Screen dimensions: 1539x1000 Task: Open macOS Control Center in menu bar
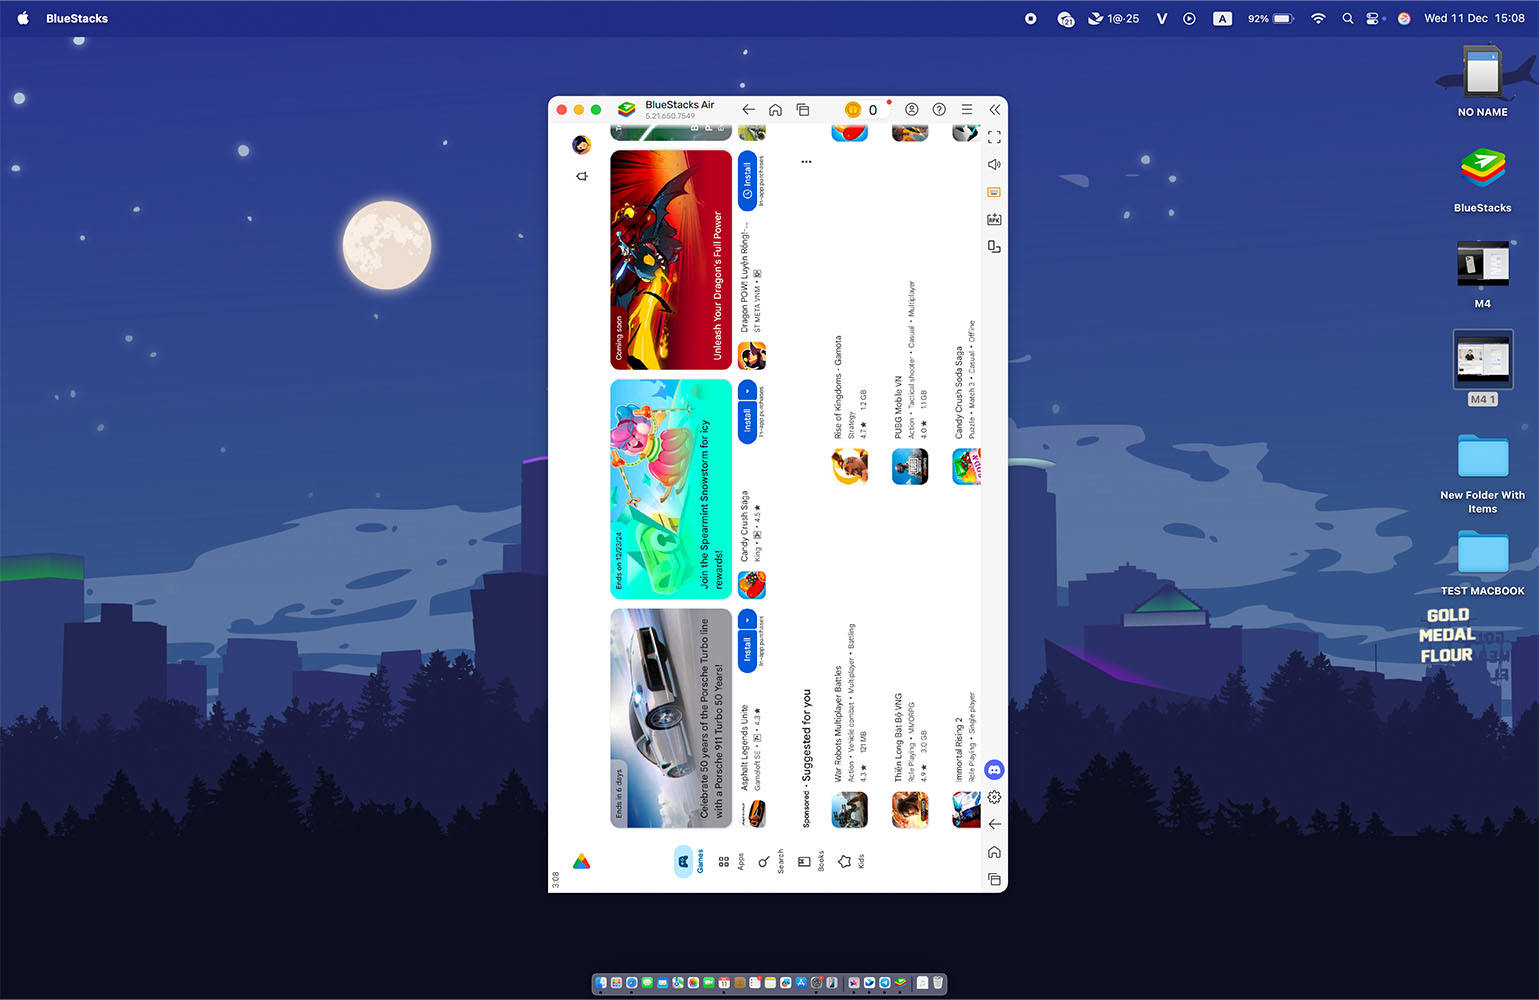coord(1373,18)
